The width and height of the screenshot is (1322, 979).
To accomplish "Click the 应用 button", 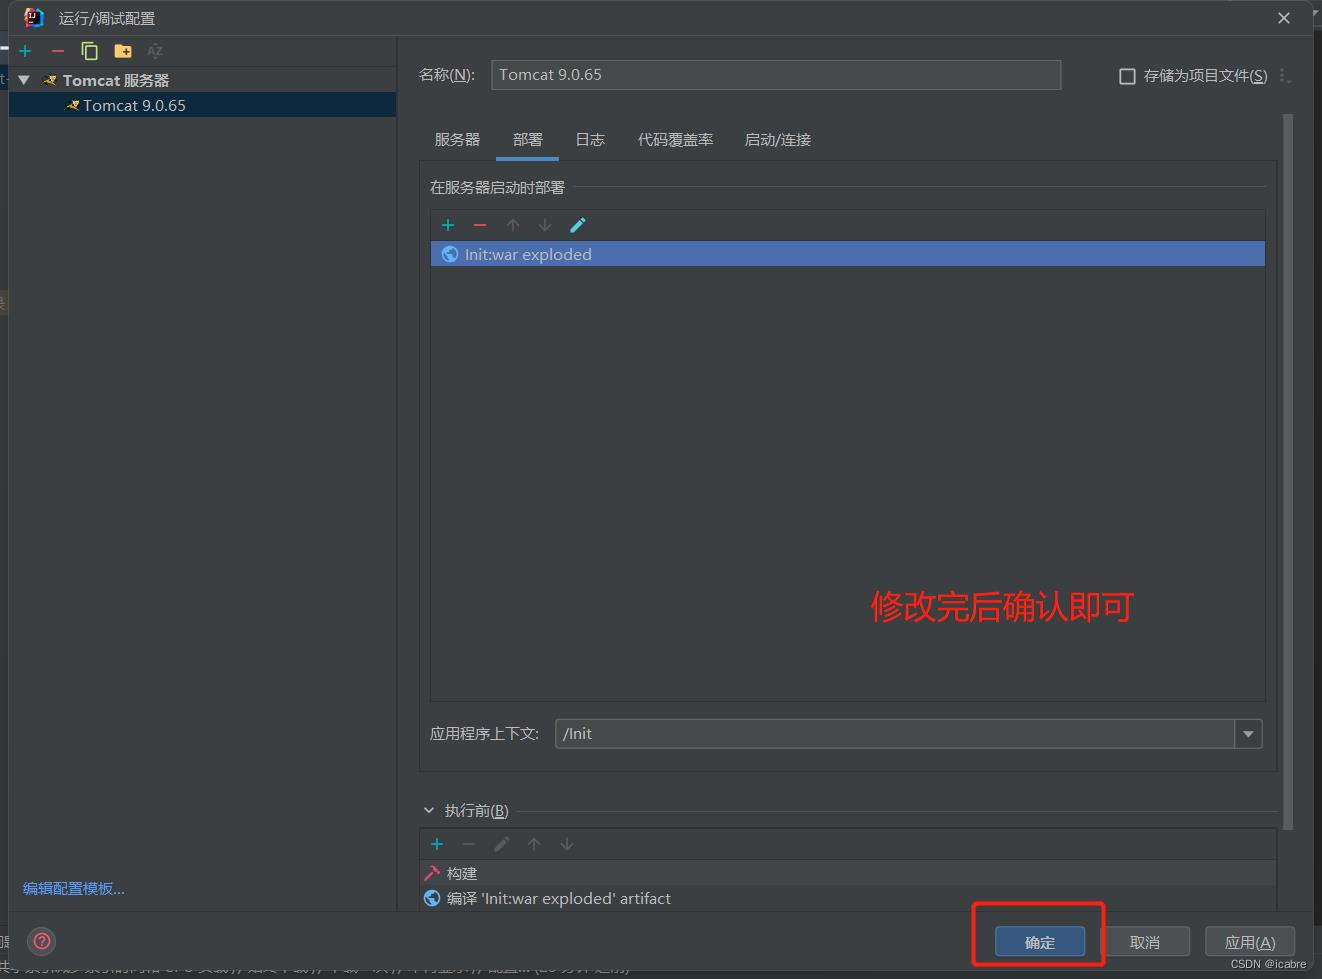I will 1250,942.
